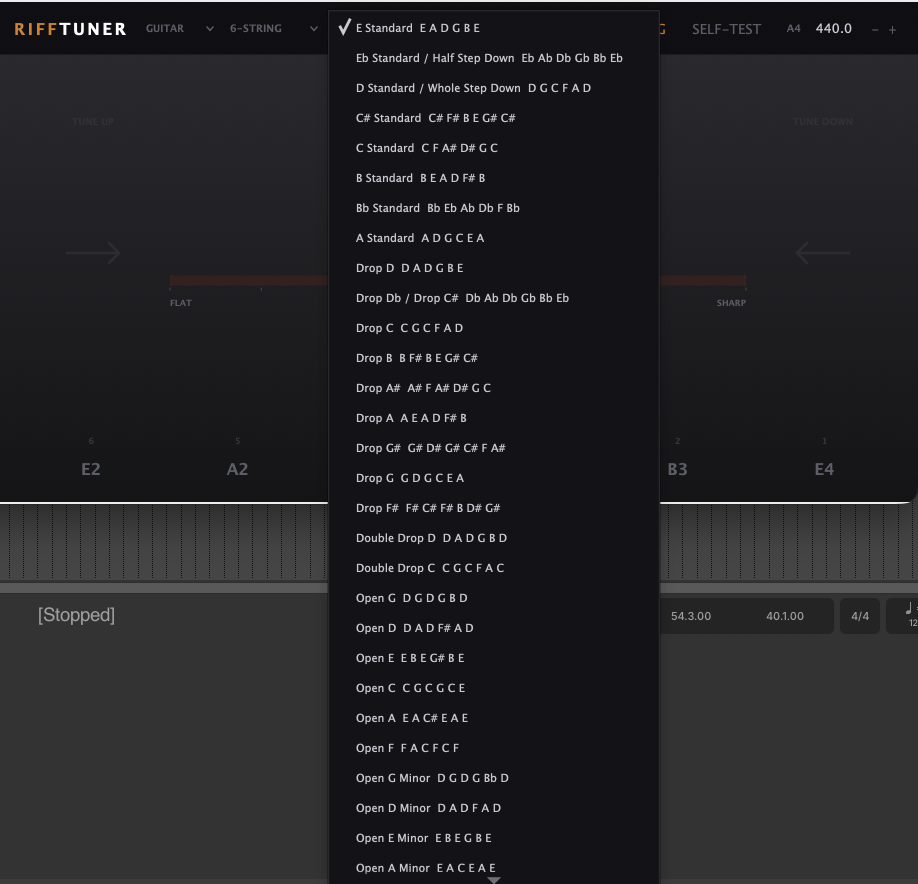This screenshot has width=918, height=884.
Task: Open the GUITAR instrument dropdown
Action: 179,28
